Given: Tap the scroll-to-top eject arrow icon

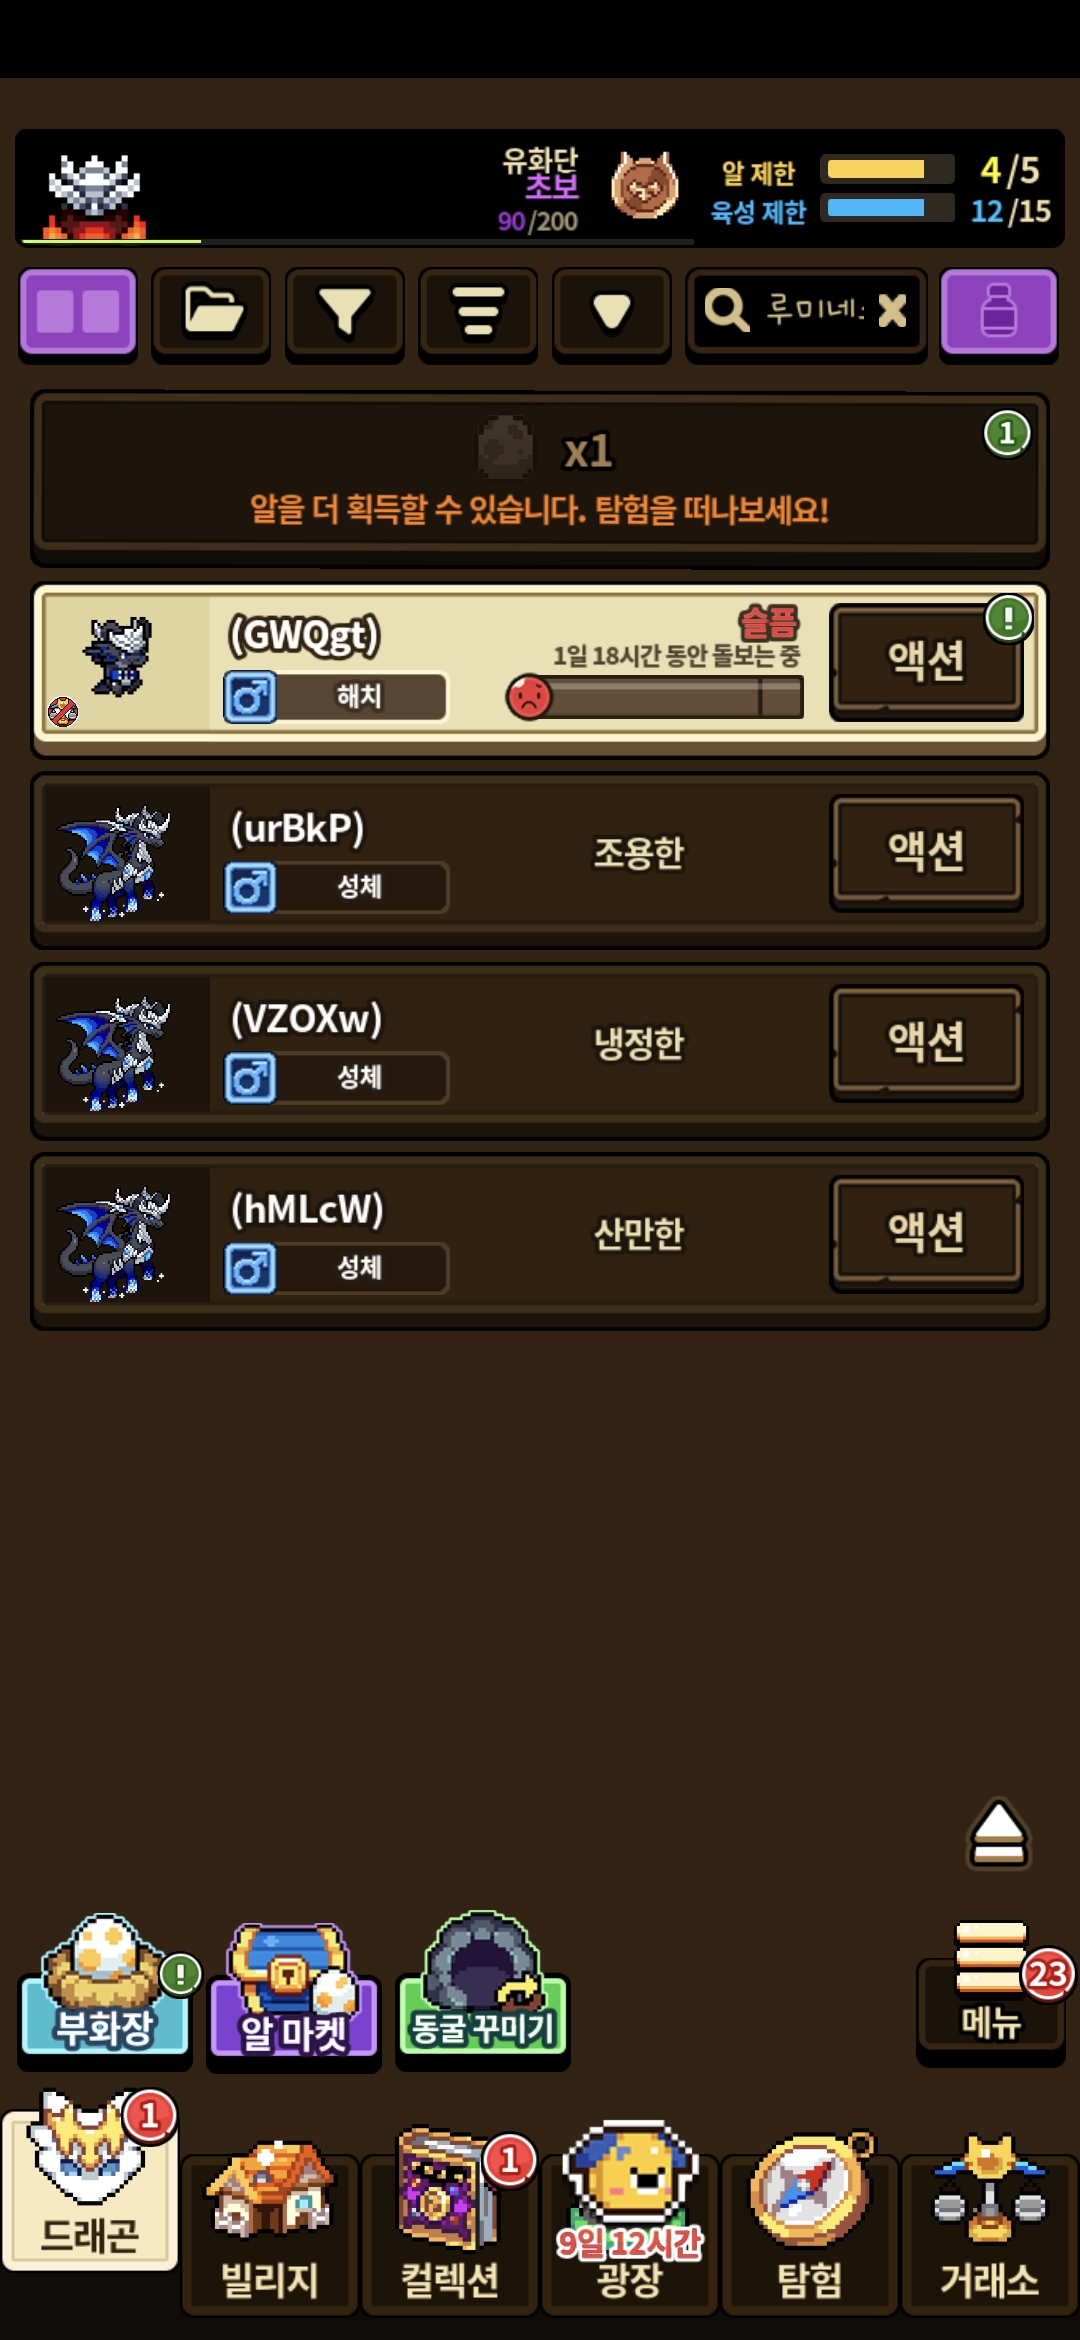Looking at the screenshot, I should tap(998, 1833).
